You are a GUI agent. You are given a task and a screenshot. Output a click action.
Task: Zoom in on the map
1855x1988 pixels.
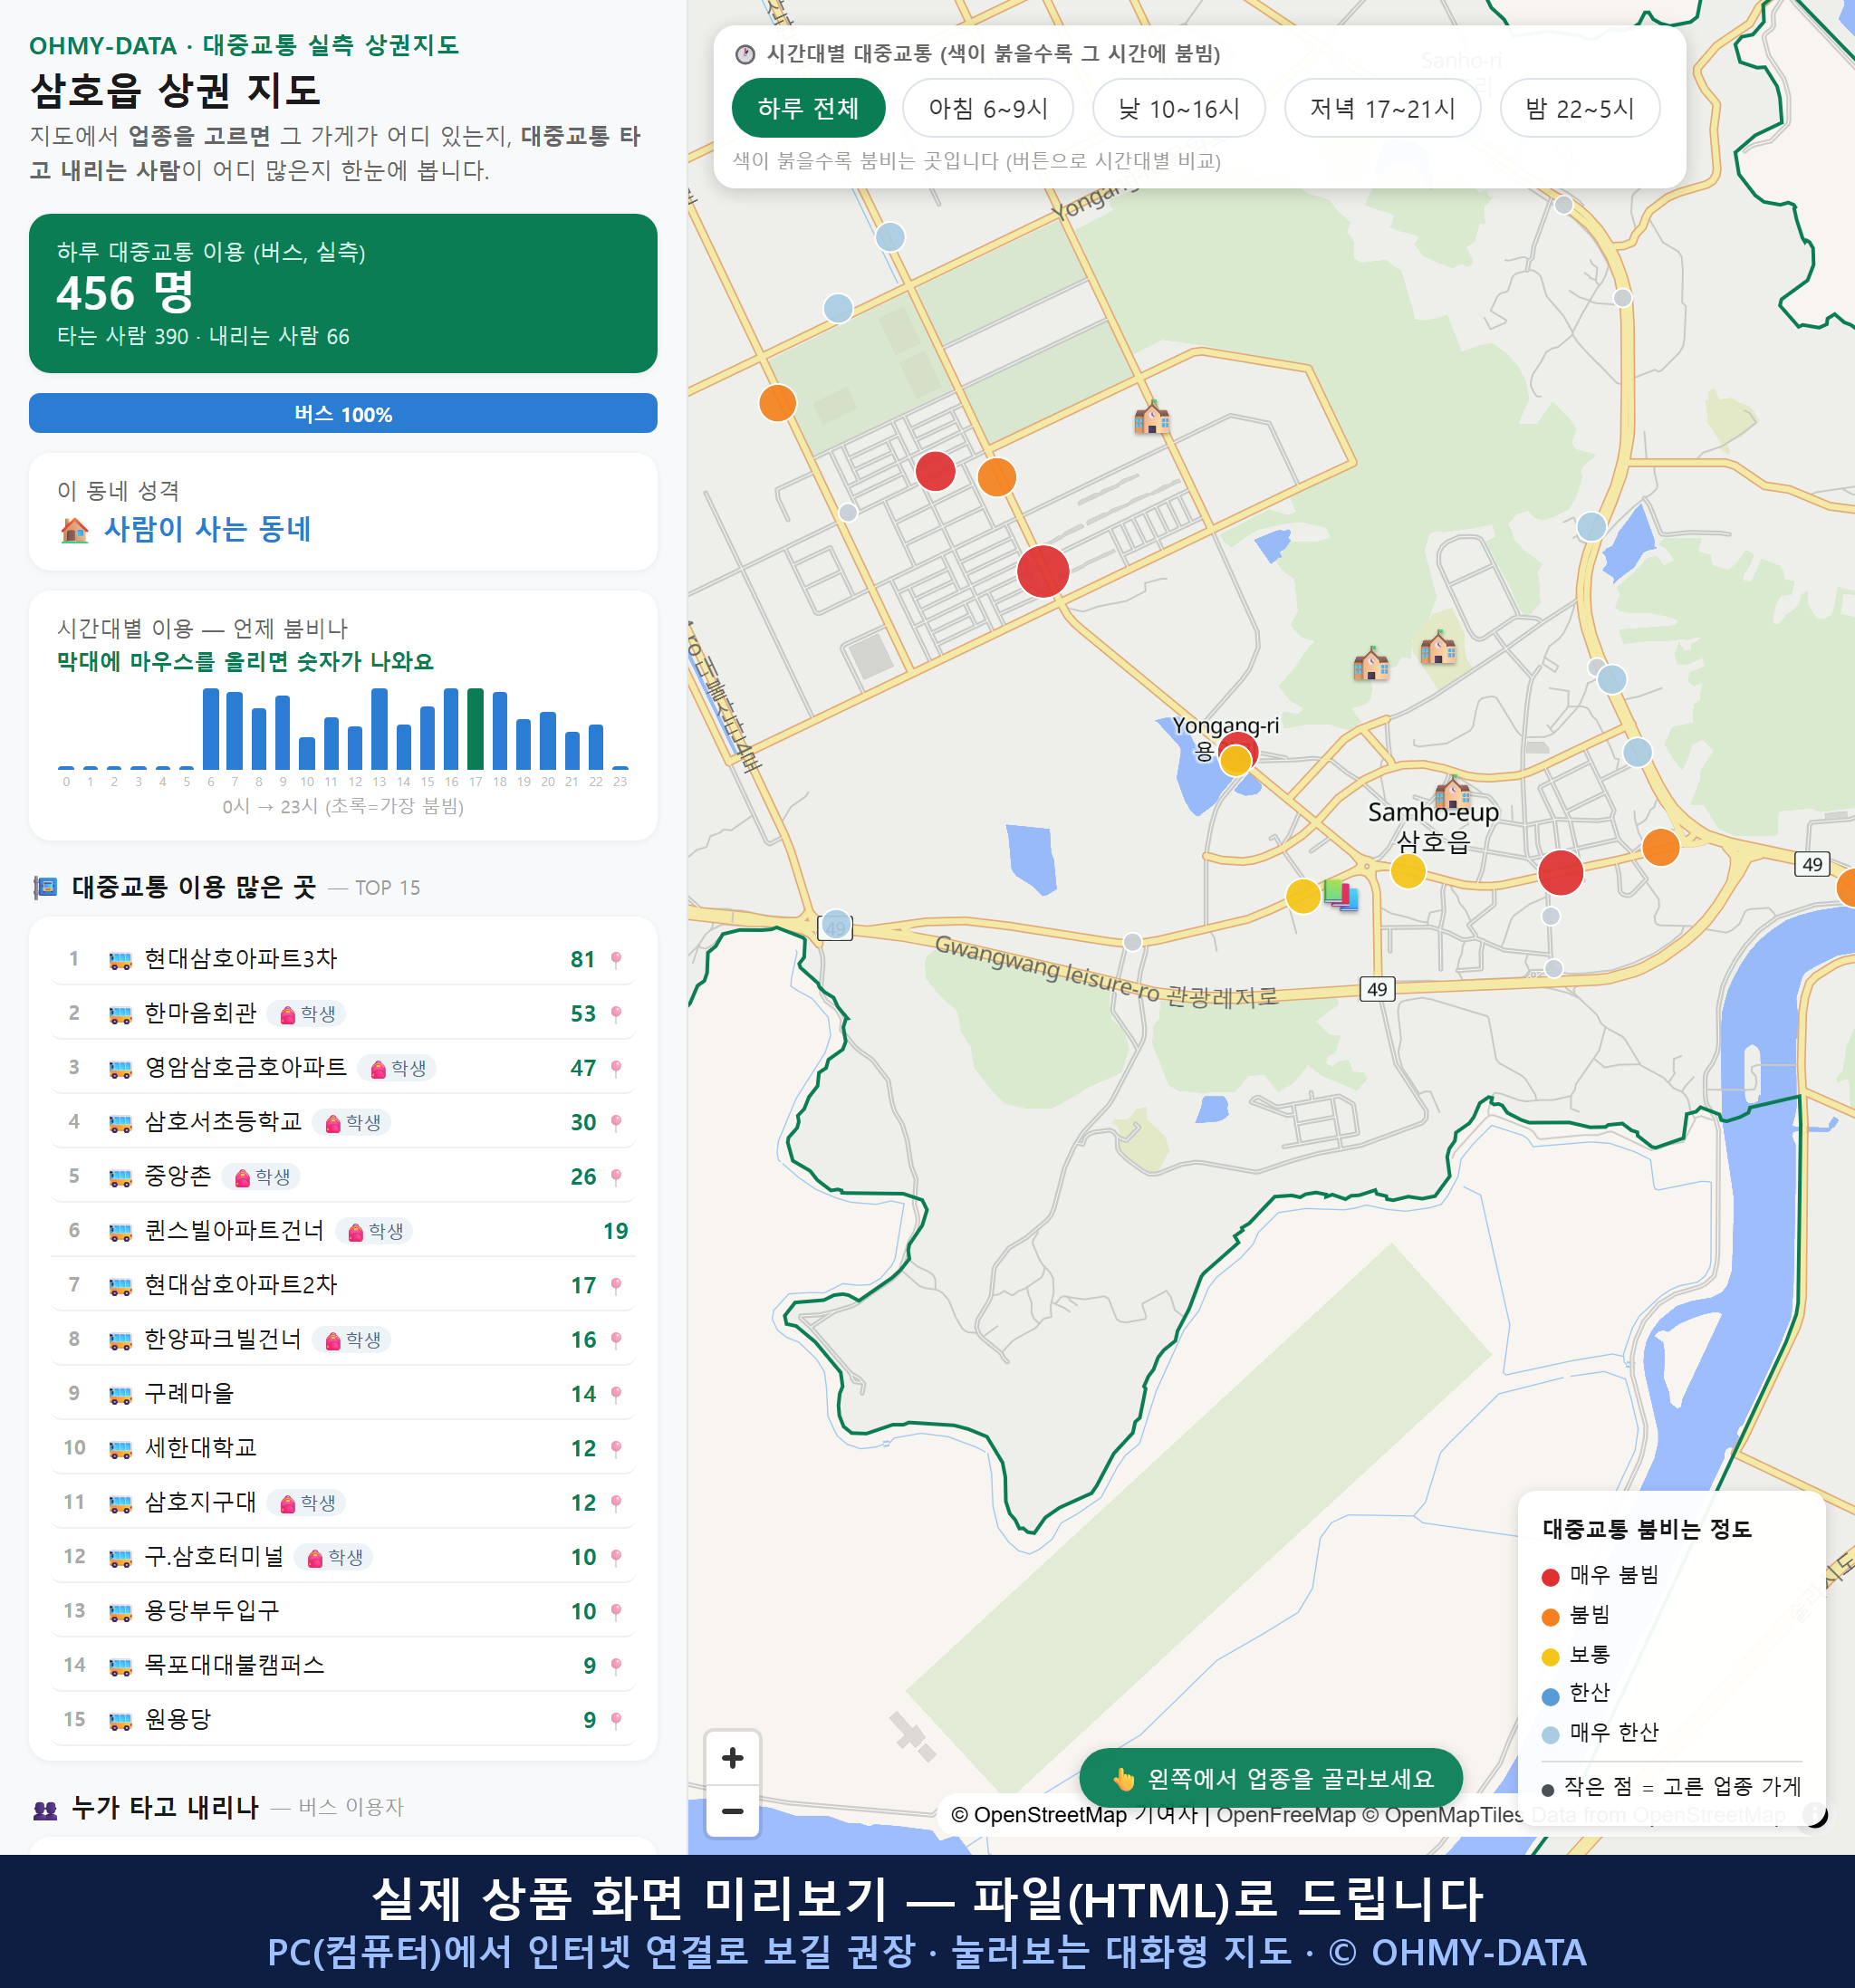point(732,1758)
